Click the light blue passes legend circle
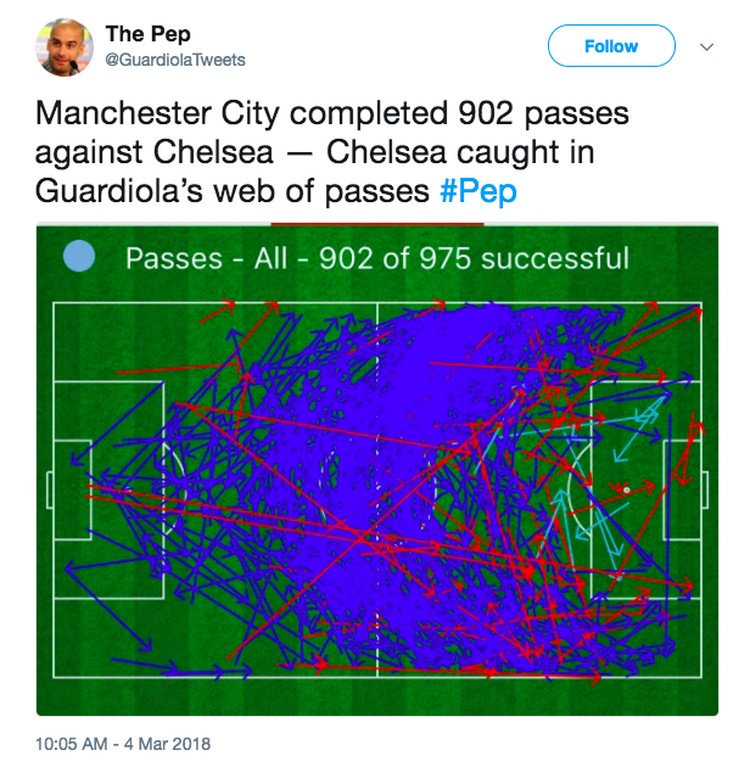This screenshot has width=750, height=767. pyautogui.click(x=79, y=256)
